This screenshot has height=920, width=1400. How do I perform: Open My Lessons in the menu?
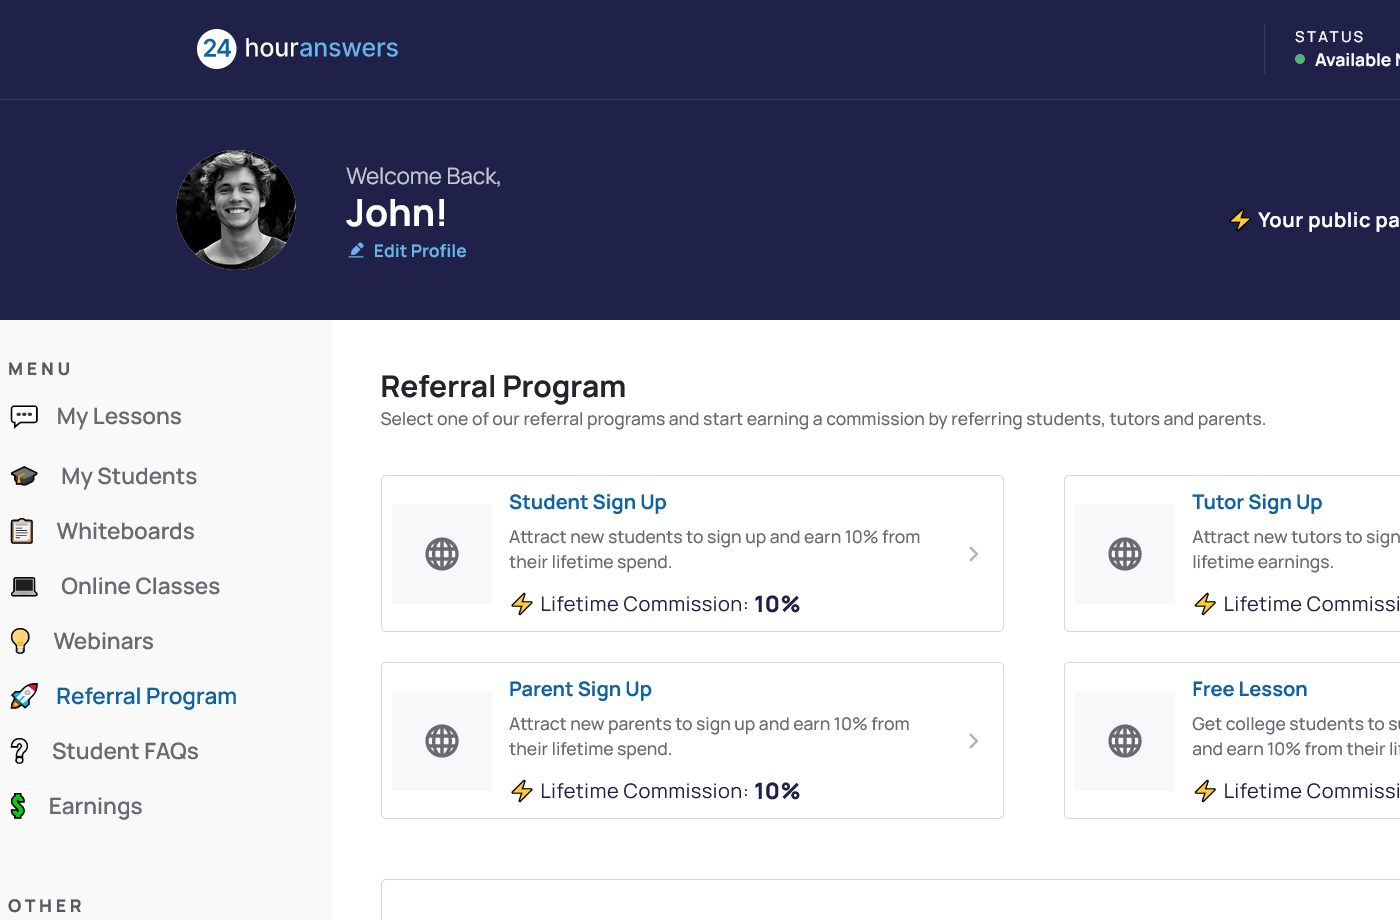[119, 416]
